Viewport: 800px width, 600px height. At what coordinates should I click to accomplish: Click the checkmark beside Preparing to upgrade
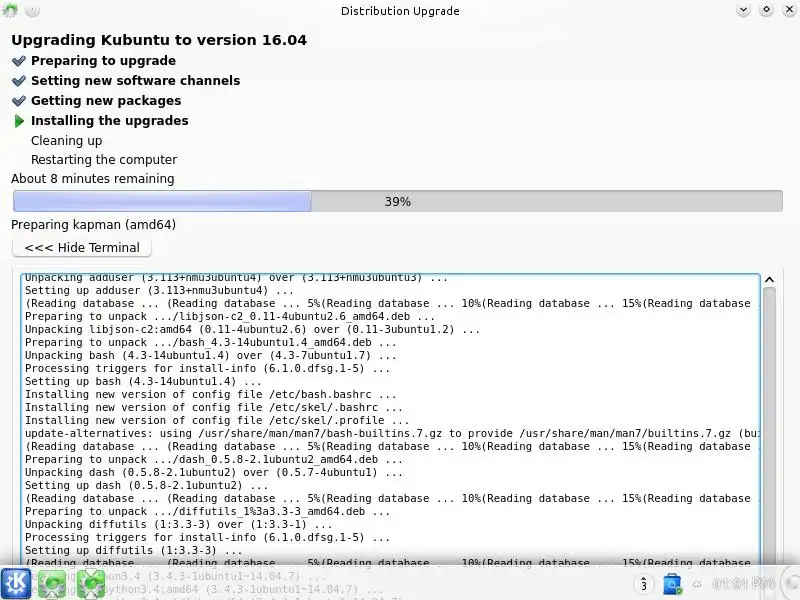[19, 61]
